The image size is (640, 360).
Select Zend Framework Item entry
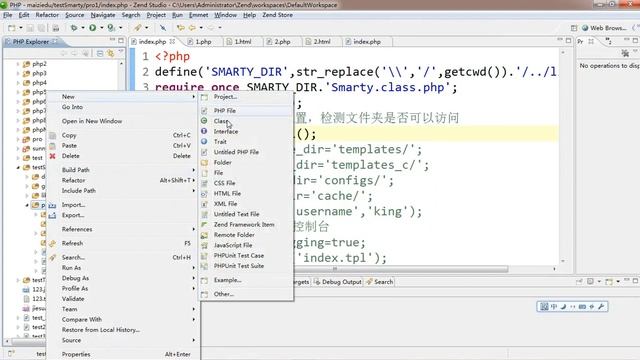pyautogui.click(x=246, y=224)
